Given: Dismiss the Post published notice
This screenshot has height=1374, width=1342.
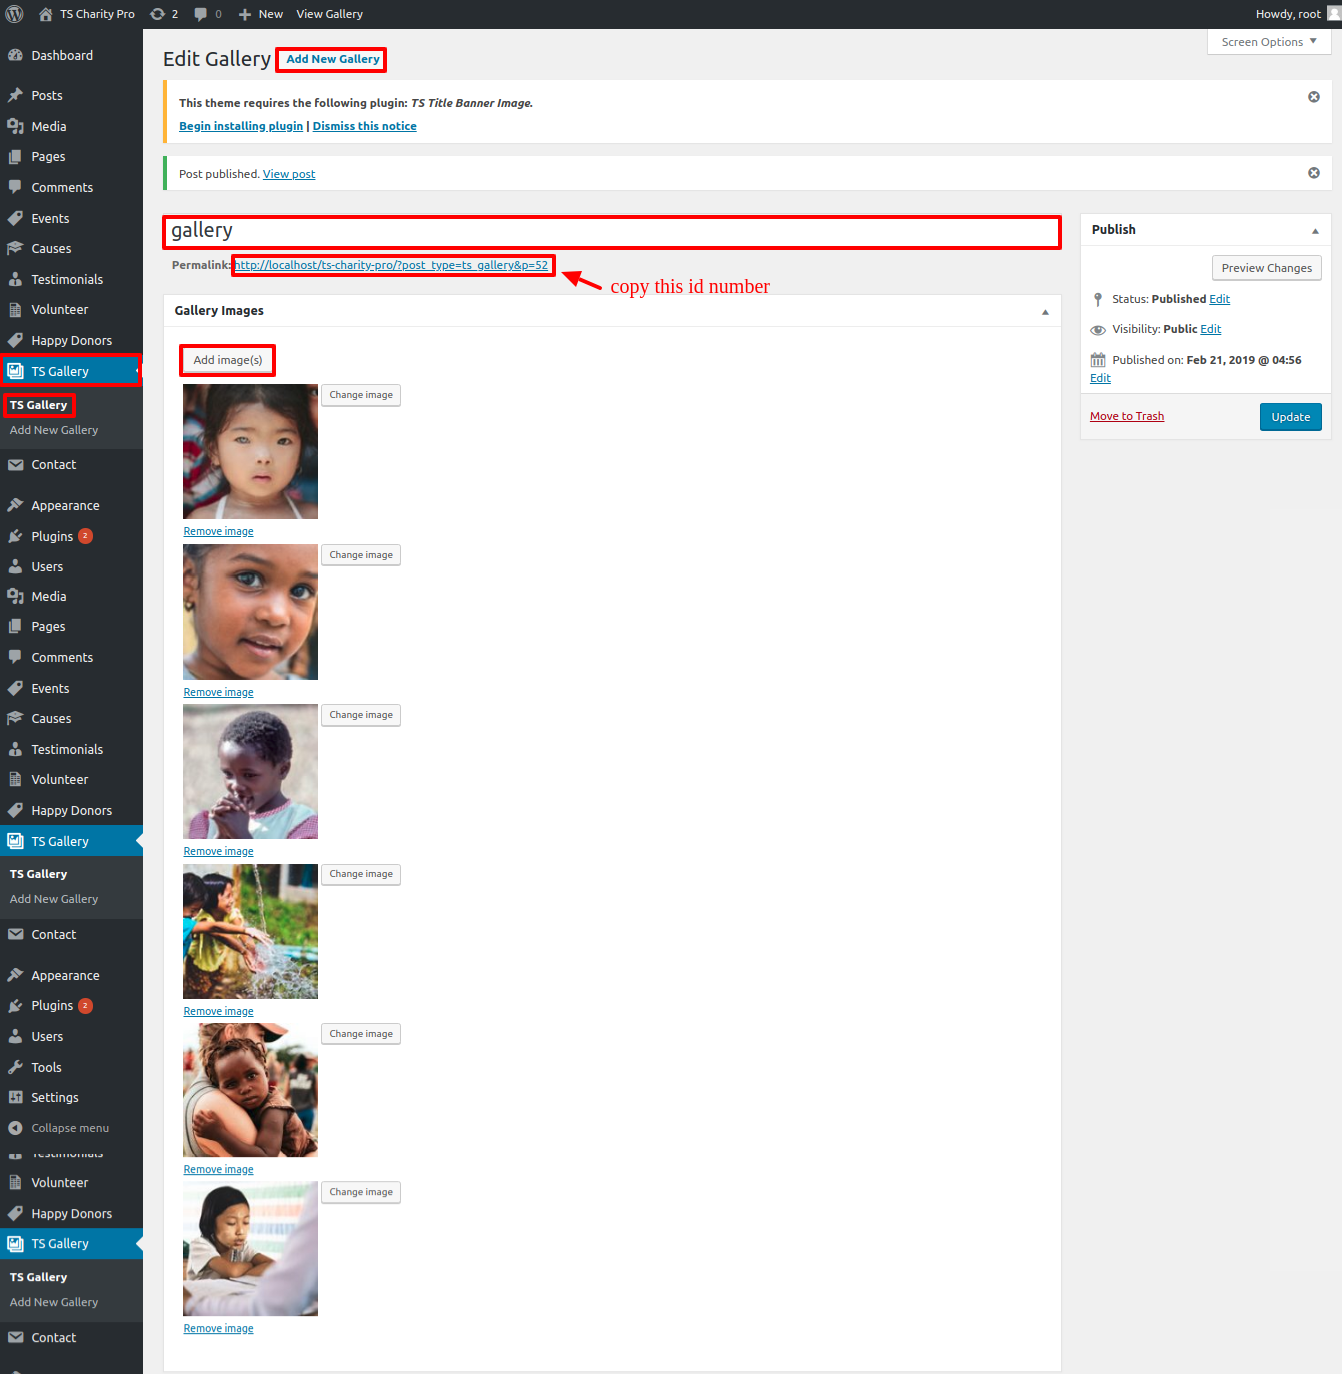Looking at the screenshot, I should [x=1314, y=173].
